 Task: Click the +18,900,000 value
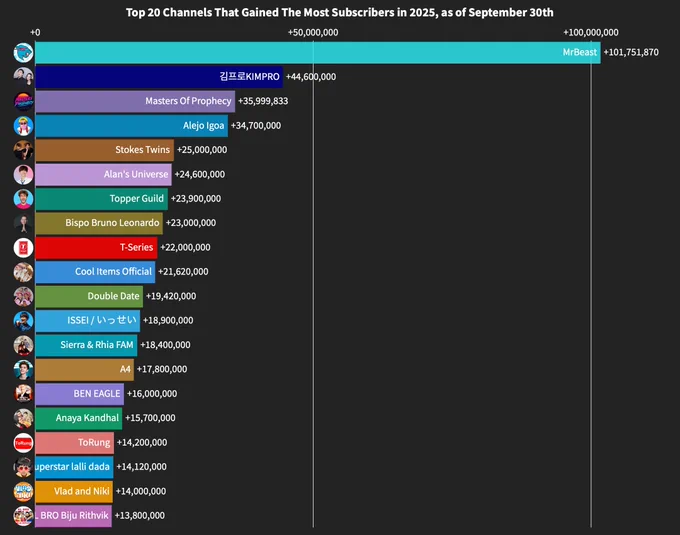point(168,320)
